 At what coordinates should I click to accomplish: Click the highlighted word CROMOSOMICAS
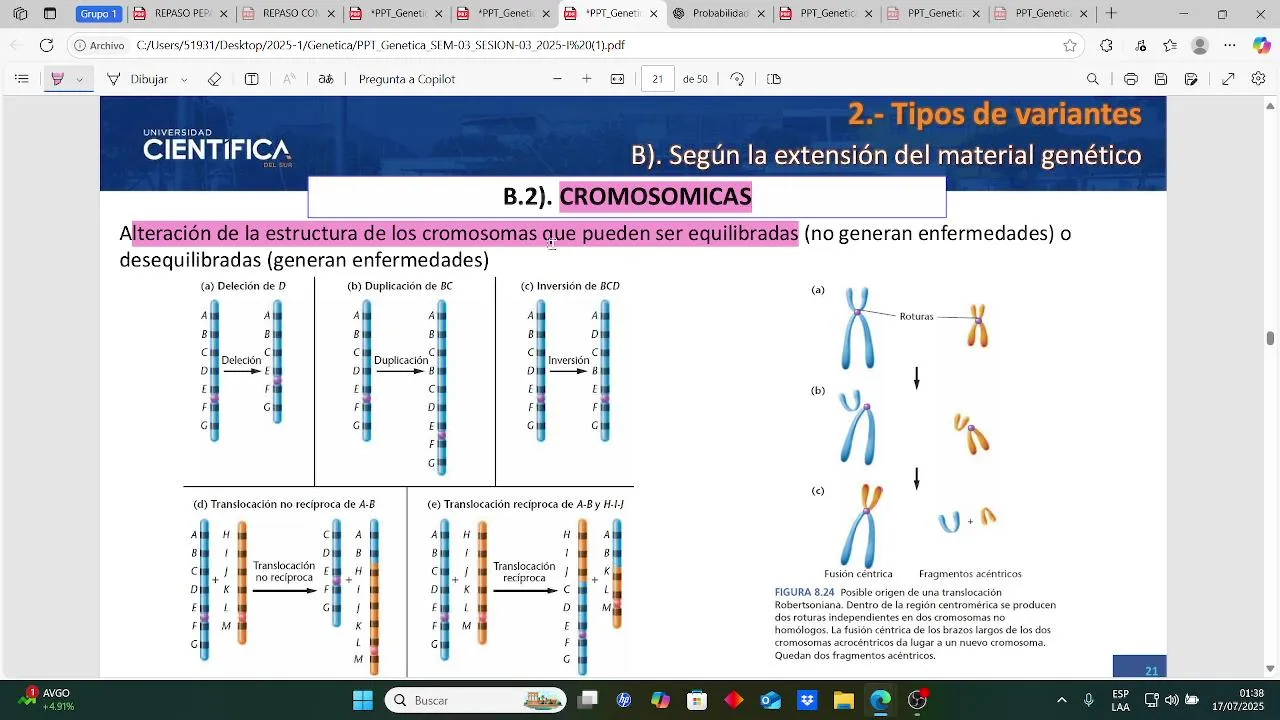655,196
